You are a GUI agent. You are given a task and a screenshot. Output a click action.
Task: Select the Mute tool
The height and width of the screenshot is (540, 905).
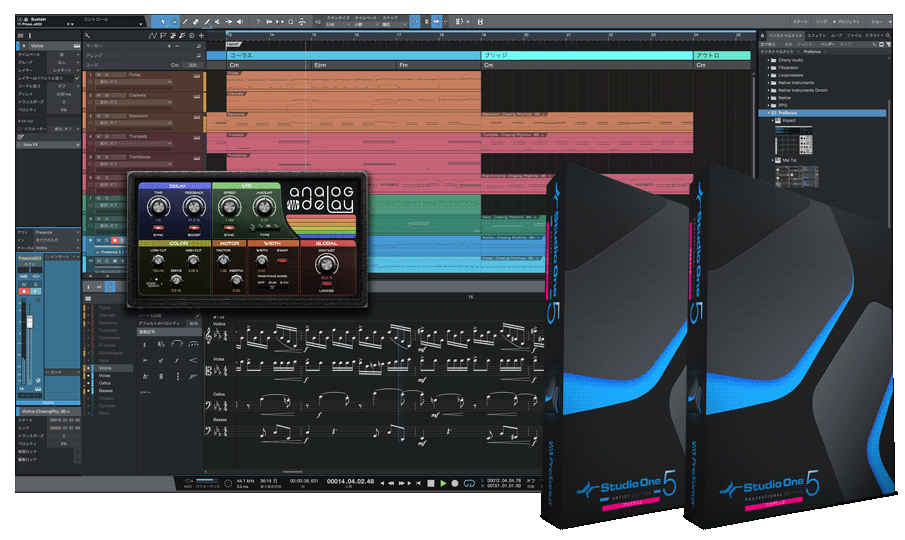(x=218, y=22)
